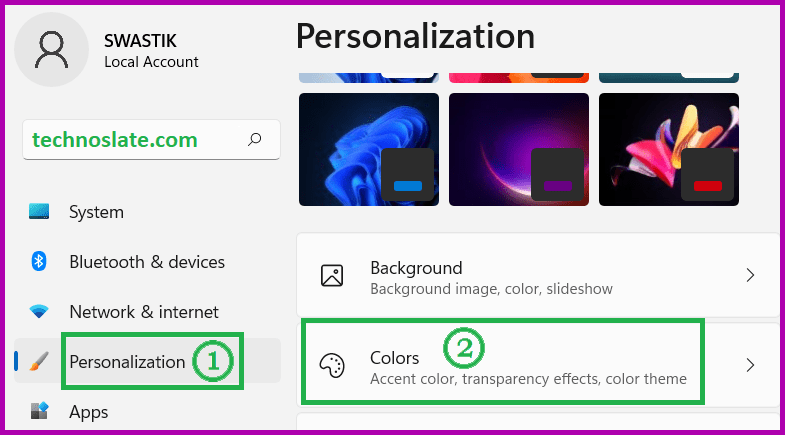Screen dimensions: 785x435
Task: Click the Local Account label
Action: [x=151, y=62]
